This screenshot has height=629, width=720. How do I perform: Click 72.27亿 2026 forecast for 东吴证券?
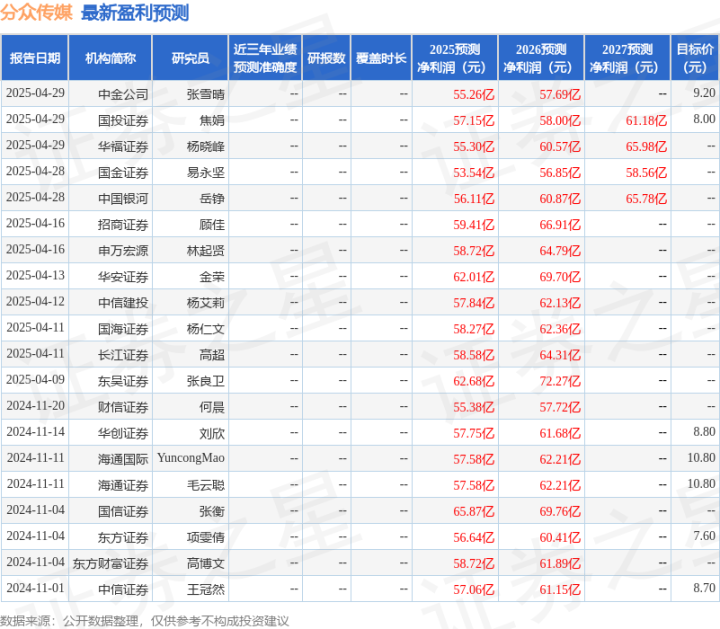(x=560, y=381)
